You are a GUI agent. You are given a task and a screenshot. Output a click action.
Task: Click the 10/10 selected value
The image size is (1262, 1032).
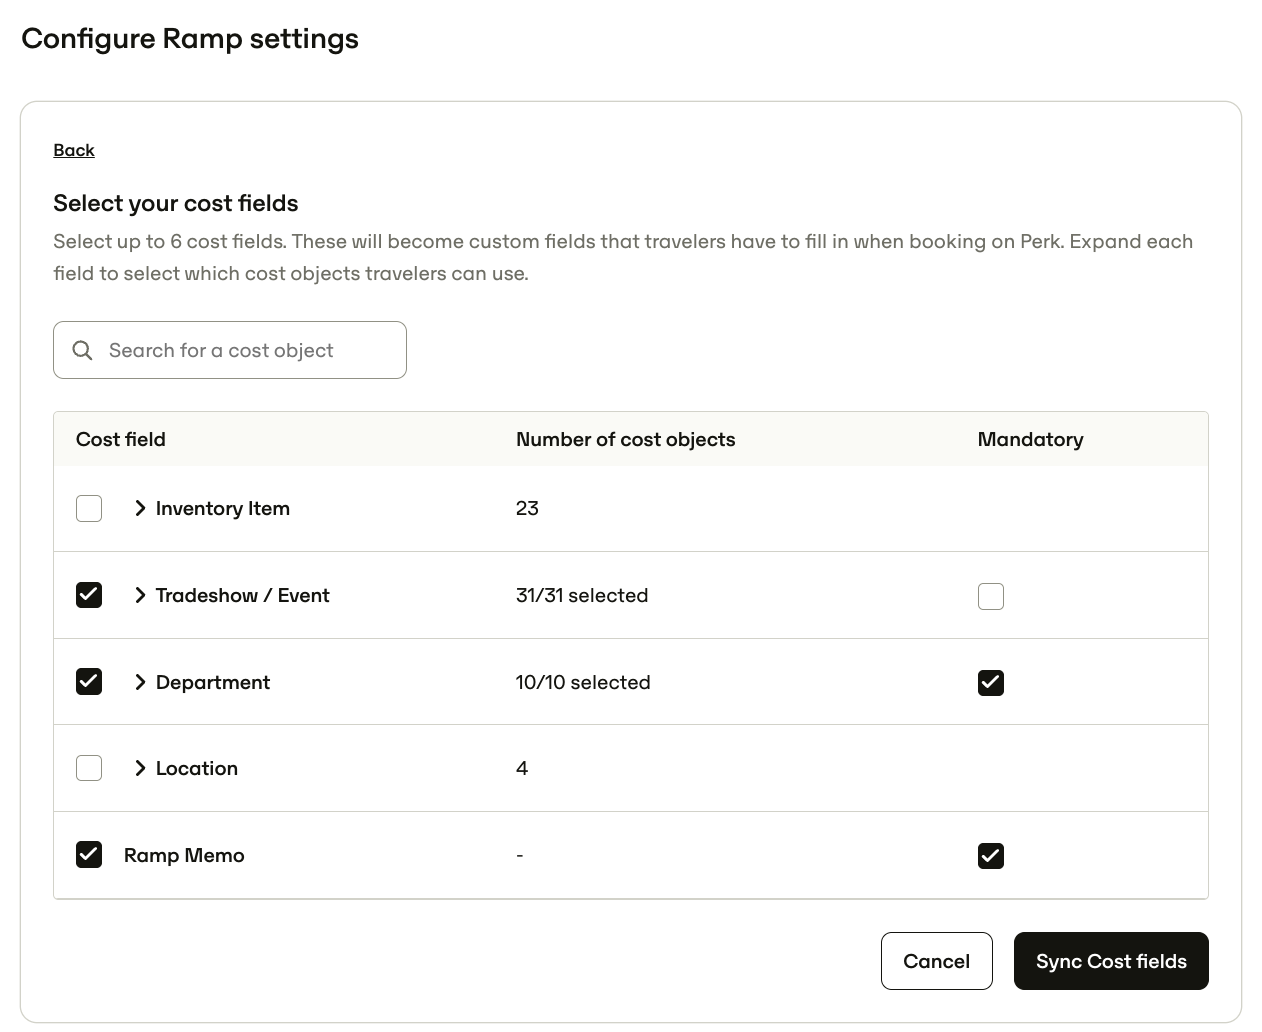[583, 682]
